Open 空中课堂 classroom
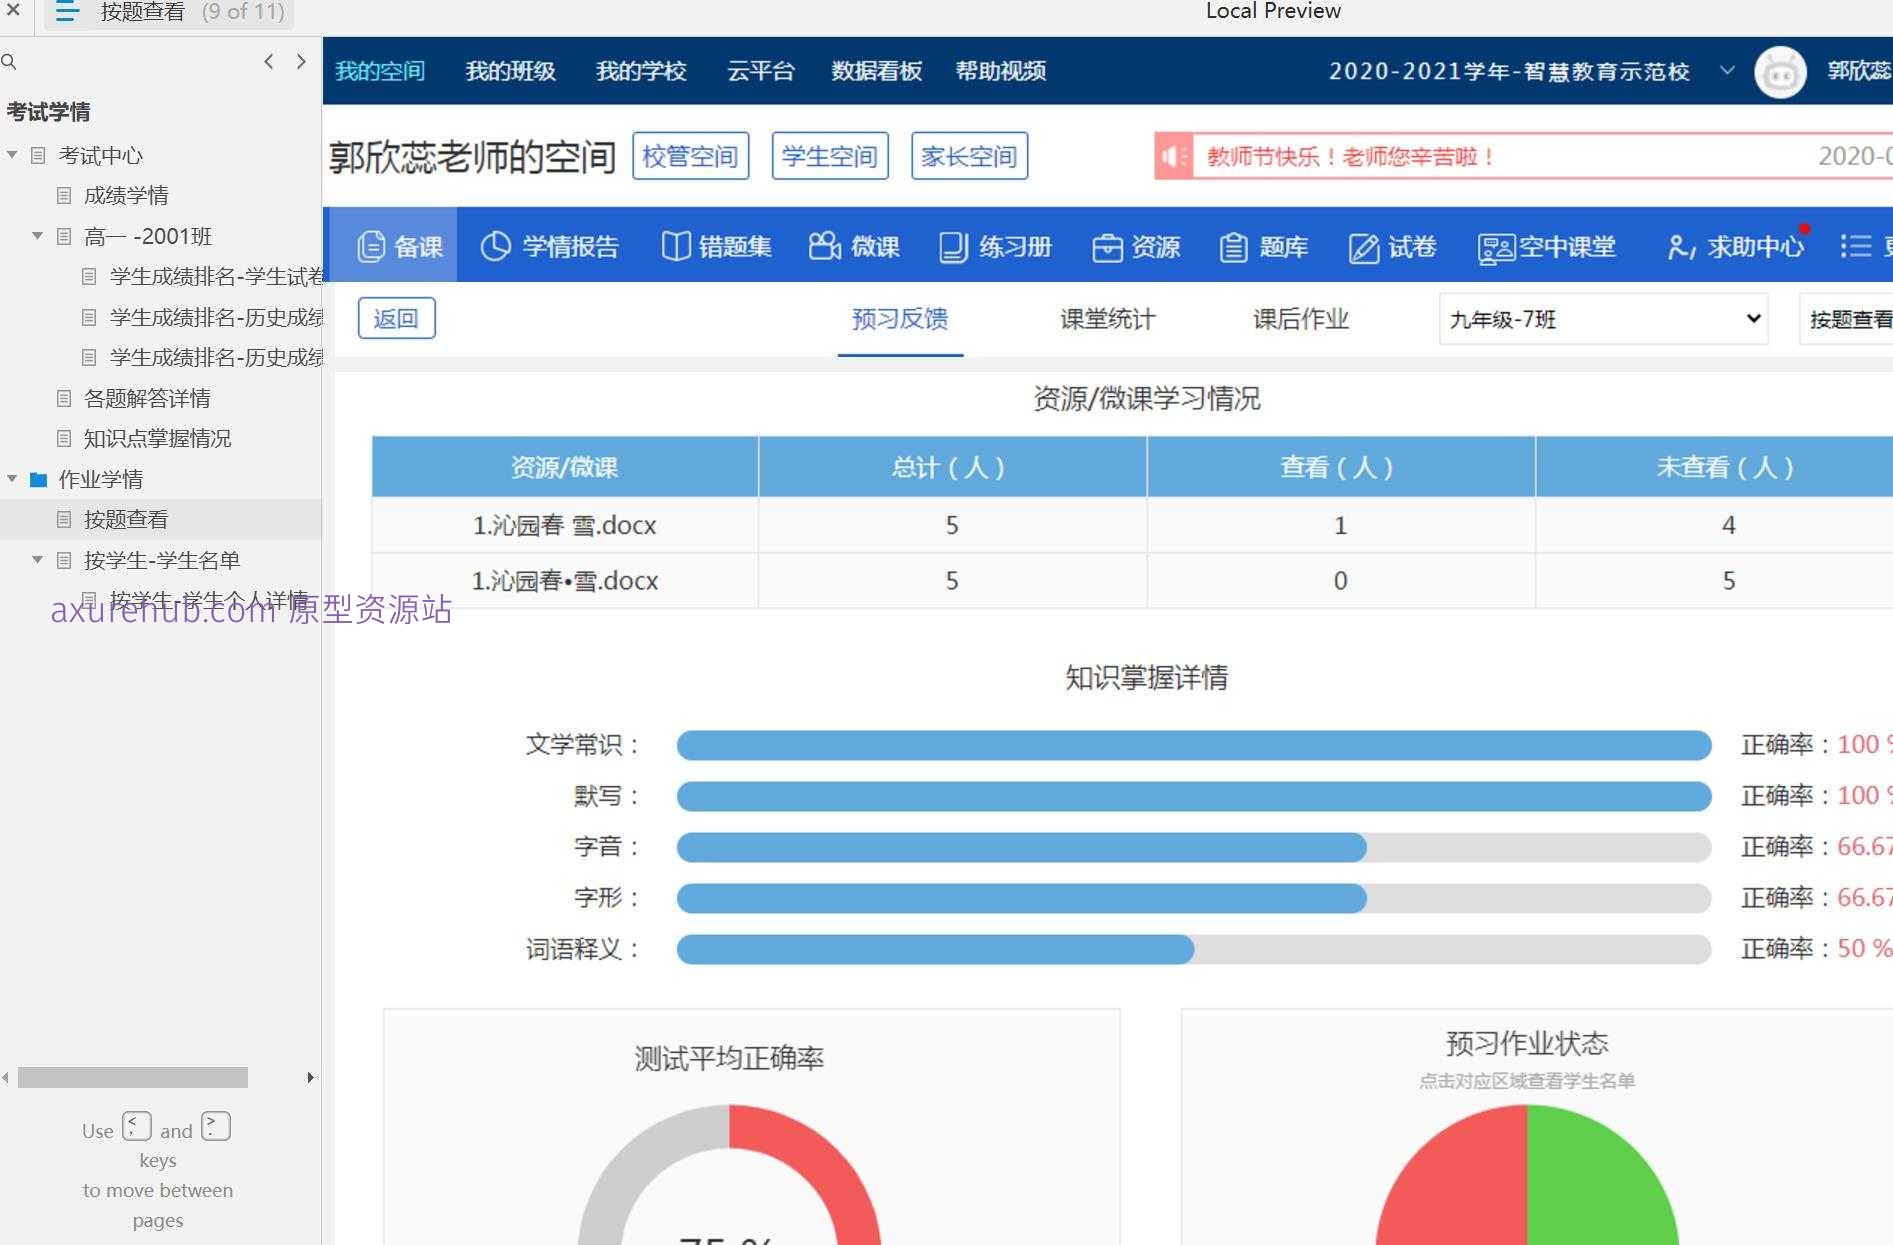This screenshot has width=1893, height=1245. click(1546, 246)
